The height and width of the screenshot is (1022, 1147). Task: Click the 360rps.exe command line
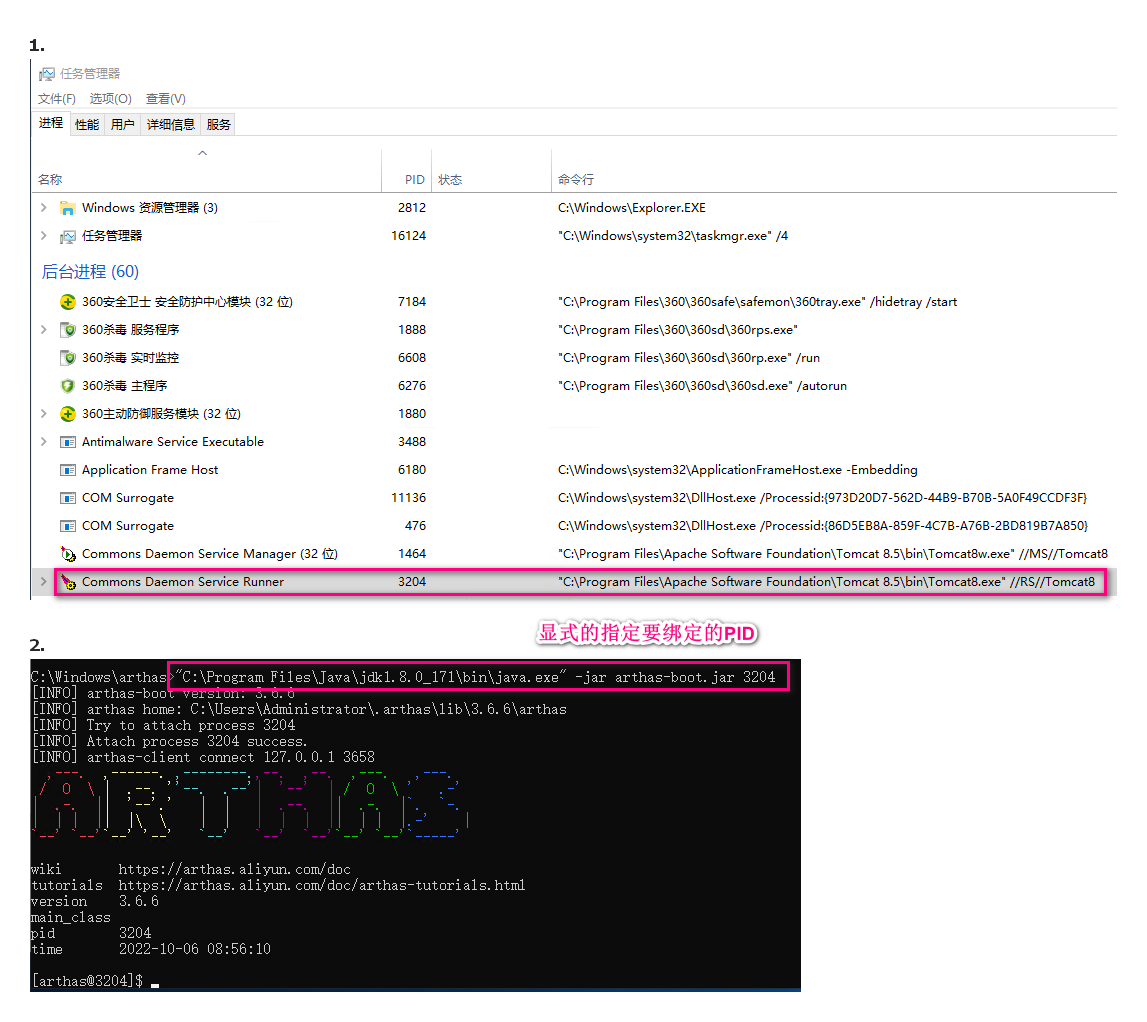click(677, 330)
